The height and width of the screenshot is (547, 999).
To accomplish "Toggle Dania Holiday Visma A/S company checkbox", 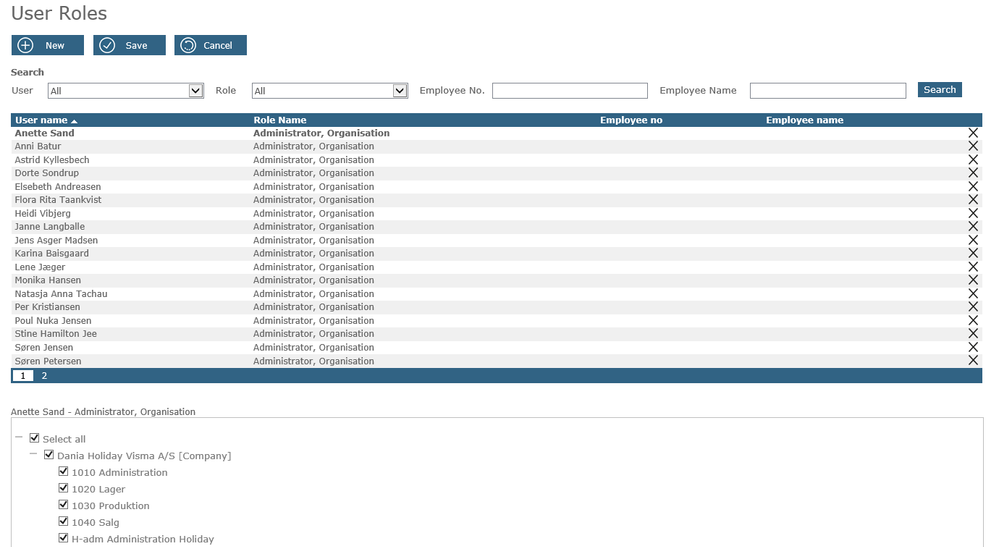I will pyautogui.click(x=49, y=455).
